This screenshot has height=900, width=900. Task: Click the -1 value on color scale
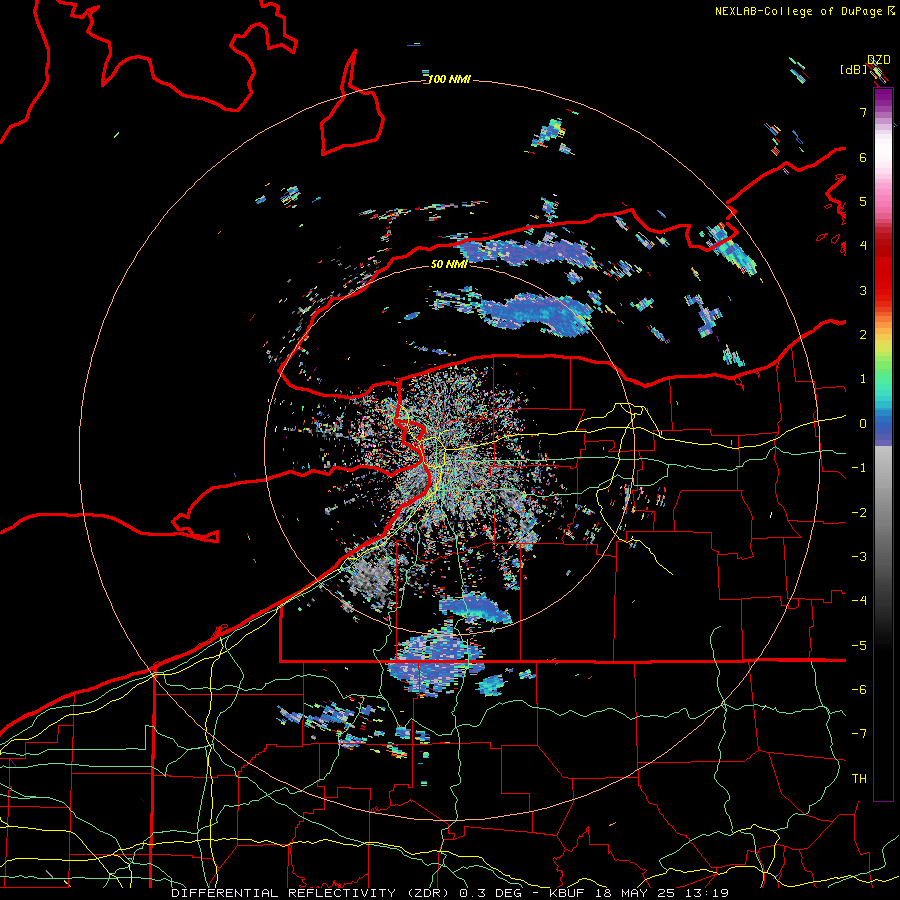click(859, 468)
